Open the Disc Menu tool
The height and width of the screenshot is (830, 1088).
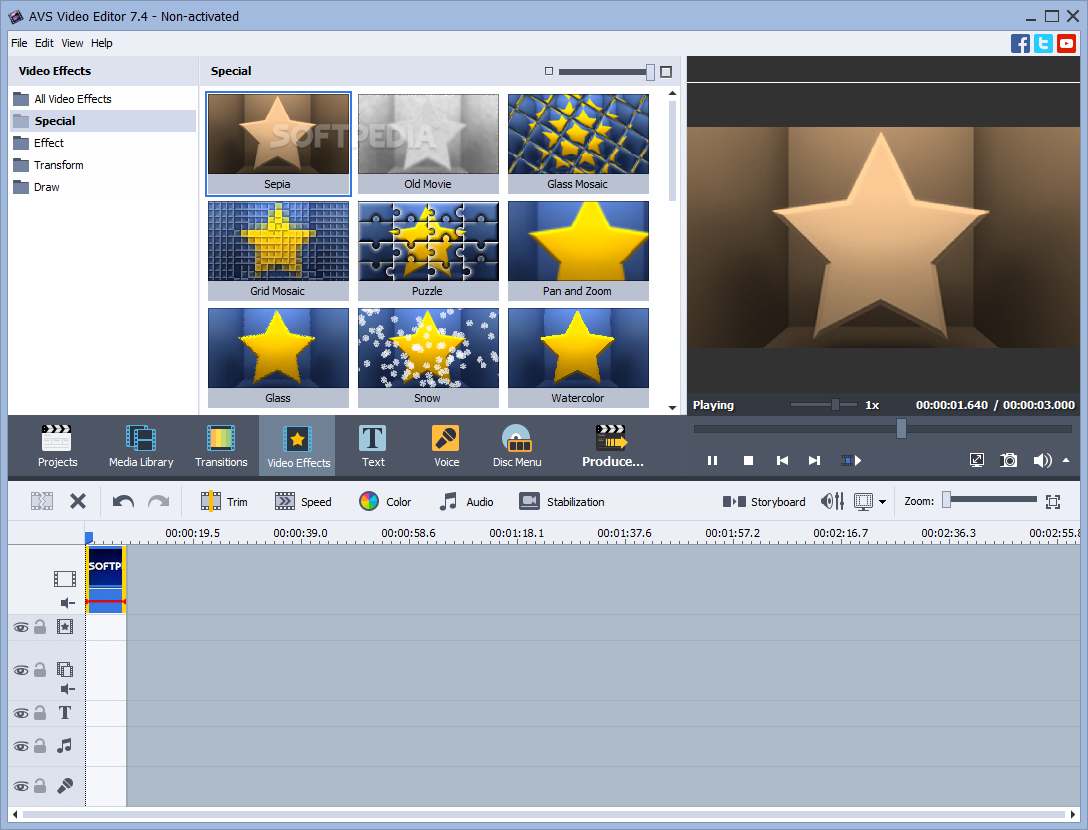tap(517, 446)
